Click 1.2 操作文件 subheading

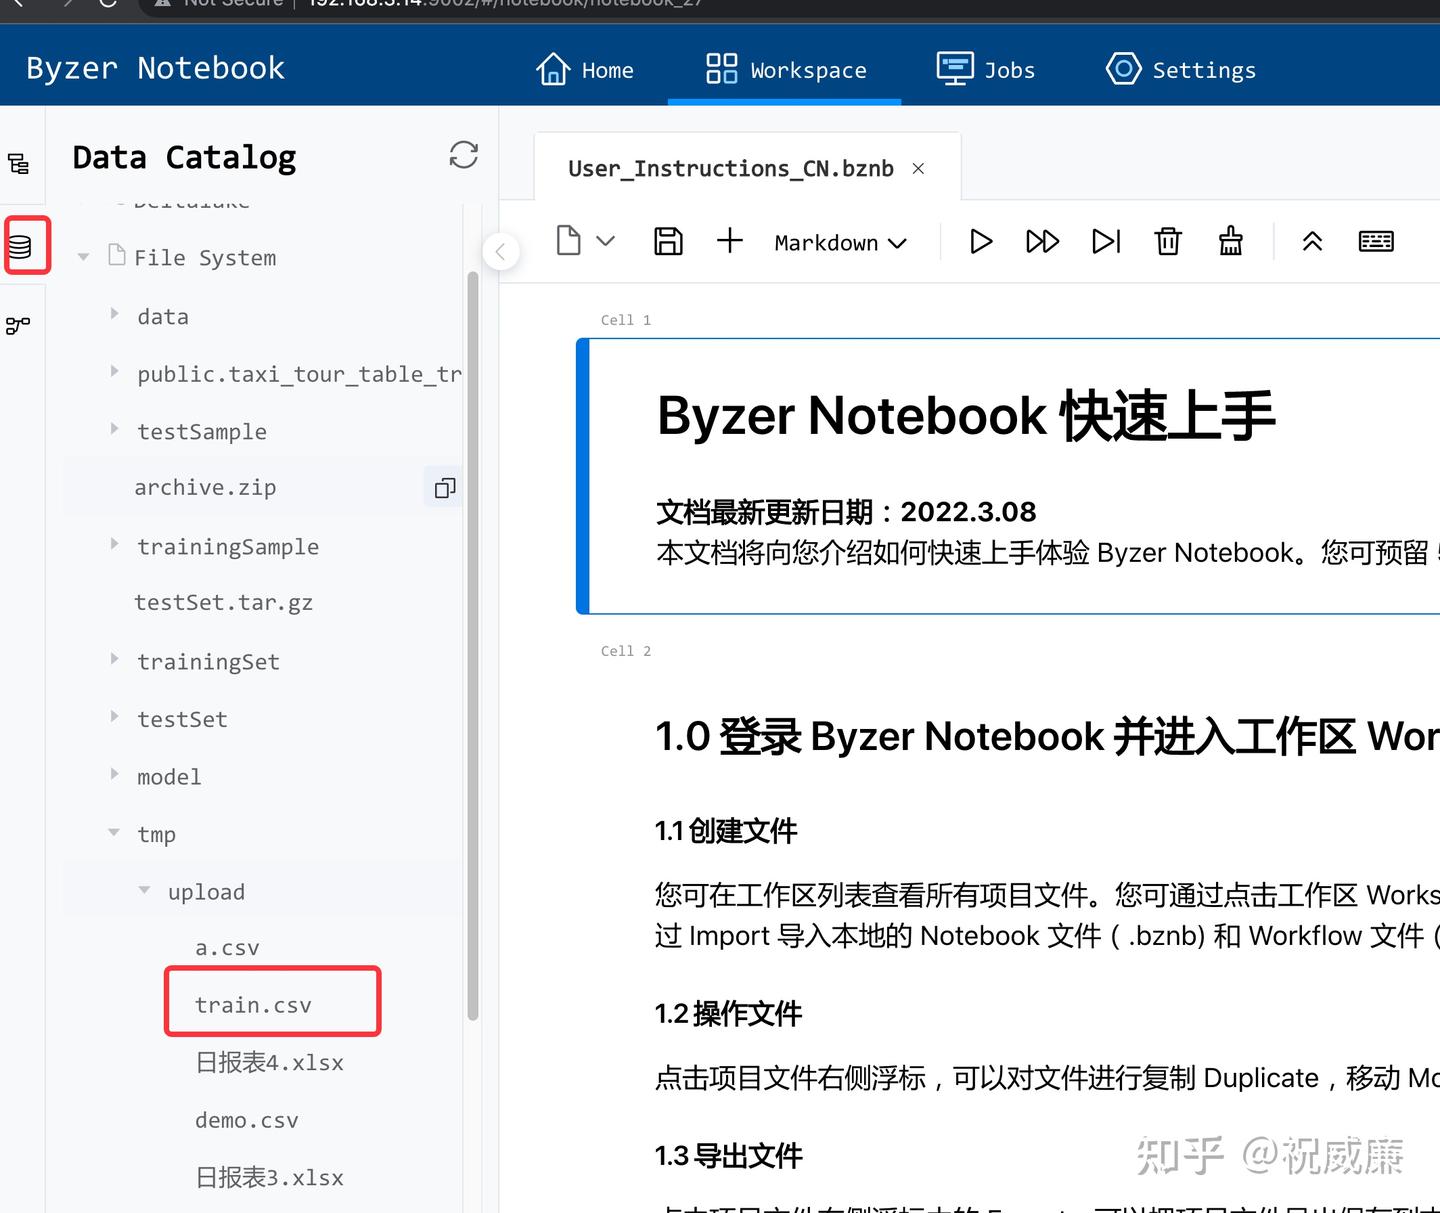(728, 1014)
